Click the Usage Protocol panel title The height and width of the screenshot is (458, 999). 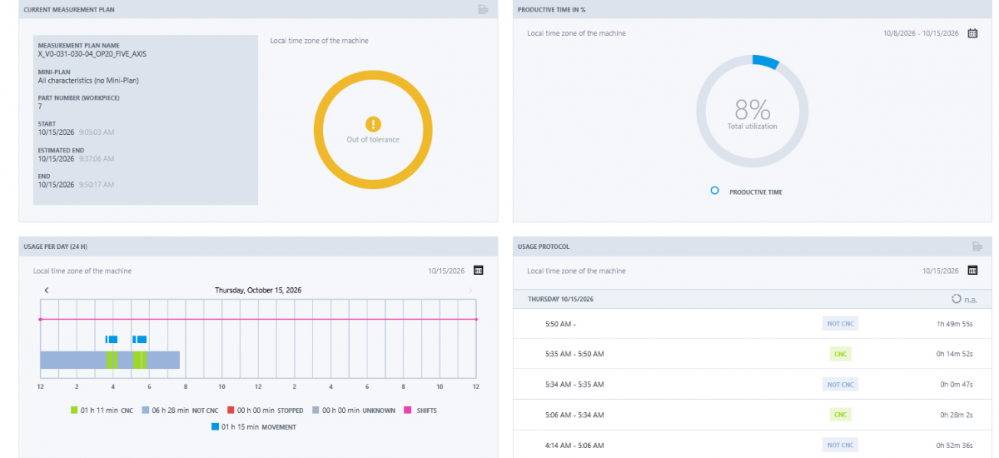pos(543,247)
